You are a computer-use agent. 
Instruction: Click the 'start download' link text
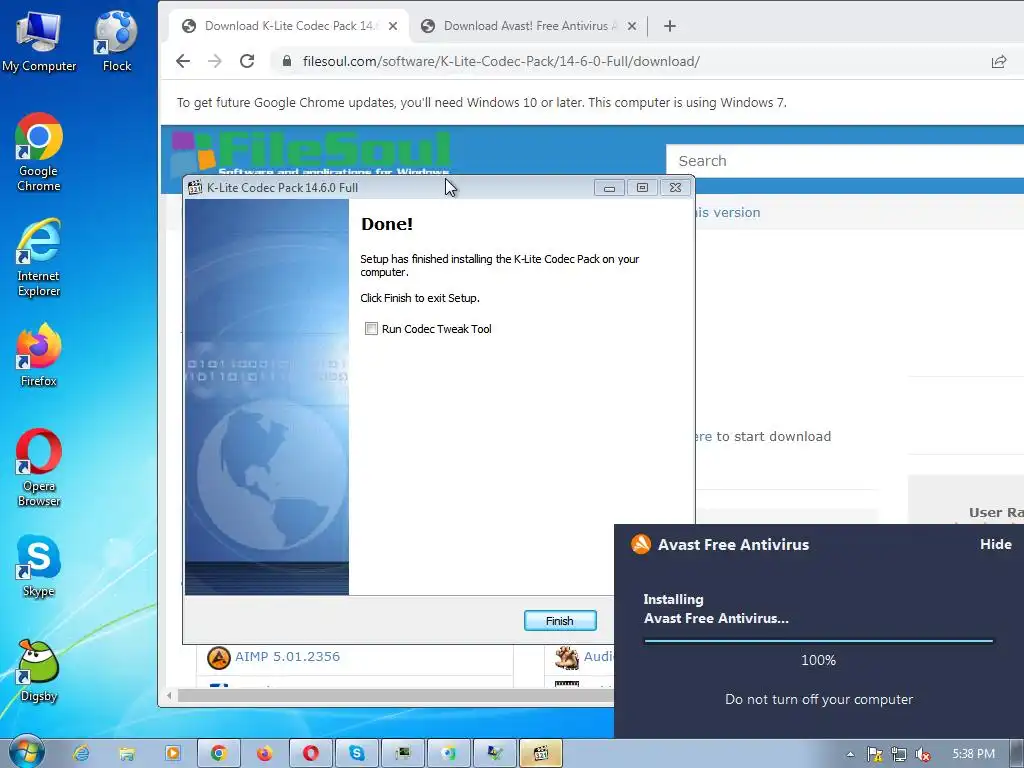(x=782, y=436)
